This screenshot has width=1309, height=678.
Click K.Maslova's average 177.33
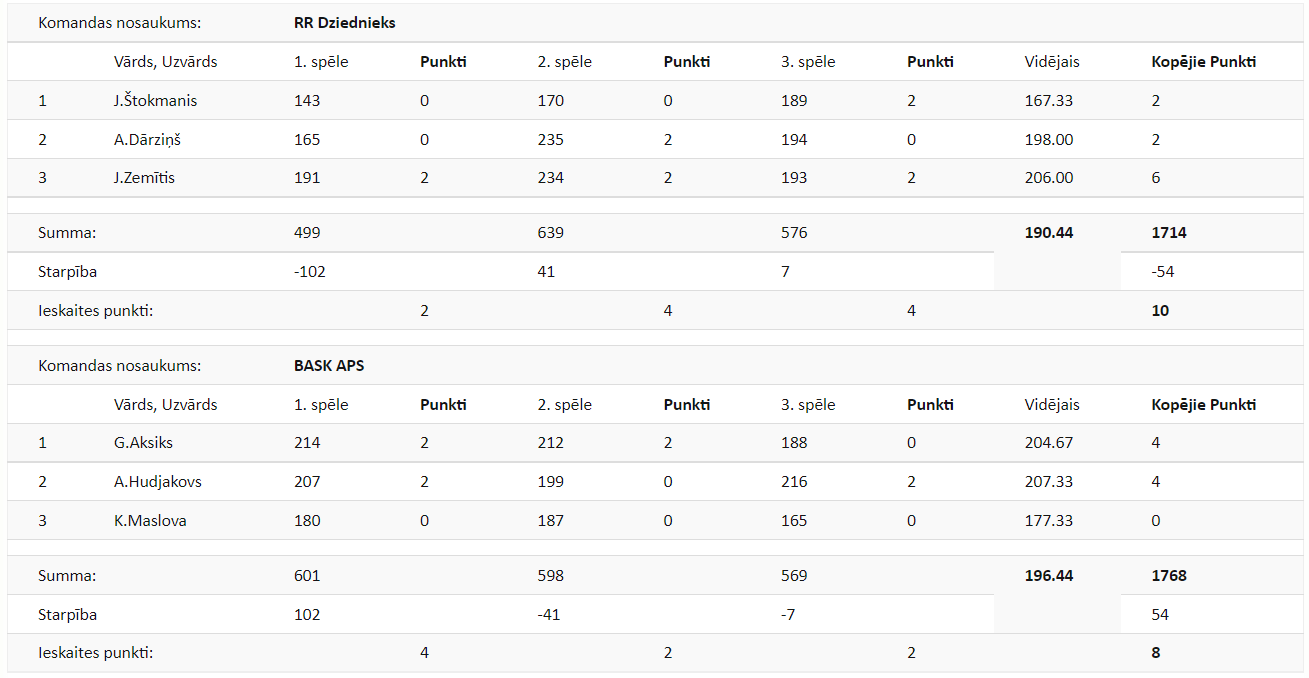point(1048,521)
